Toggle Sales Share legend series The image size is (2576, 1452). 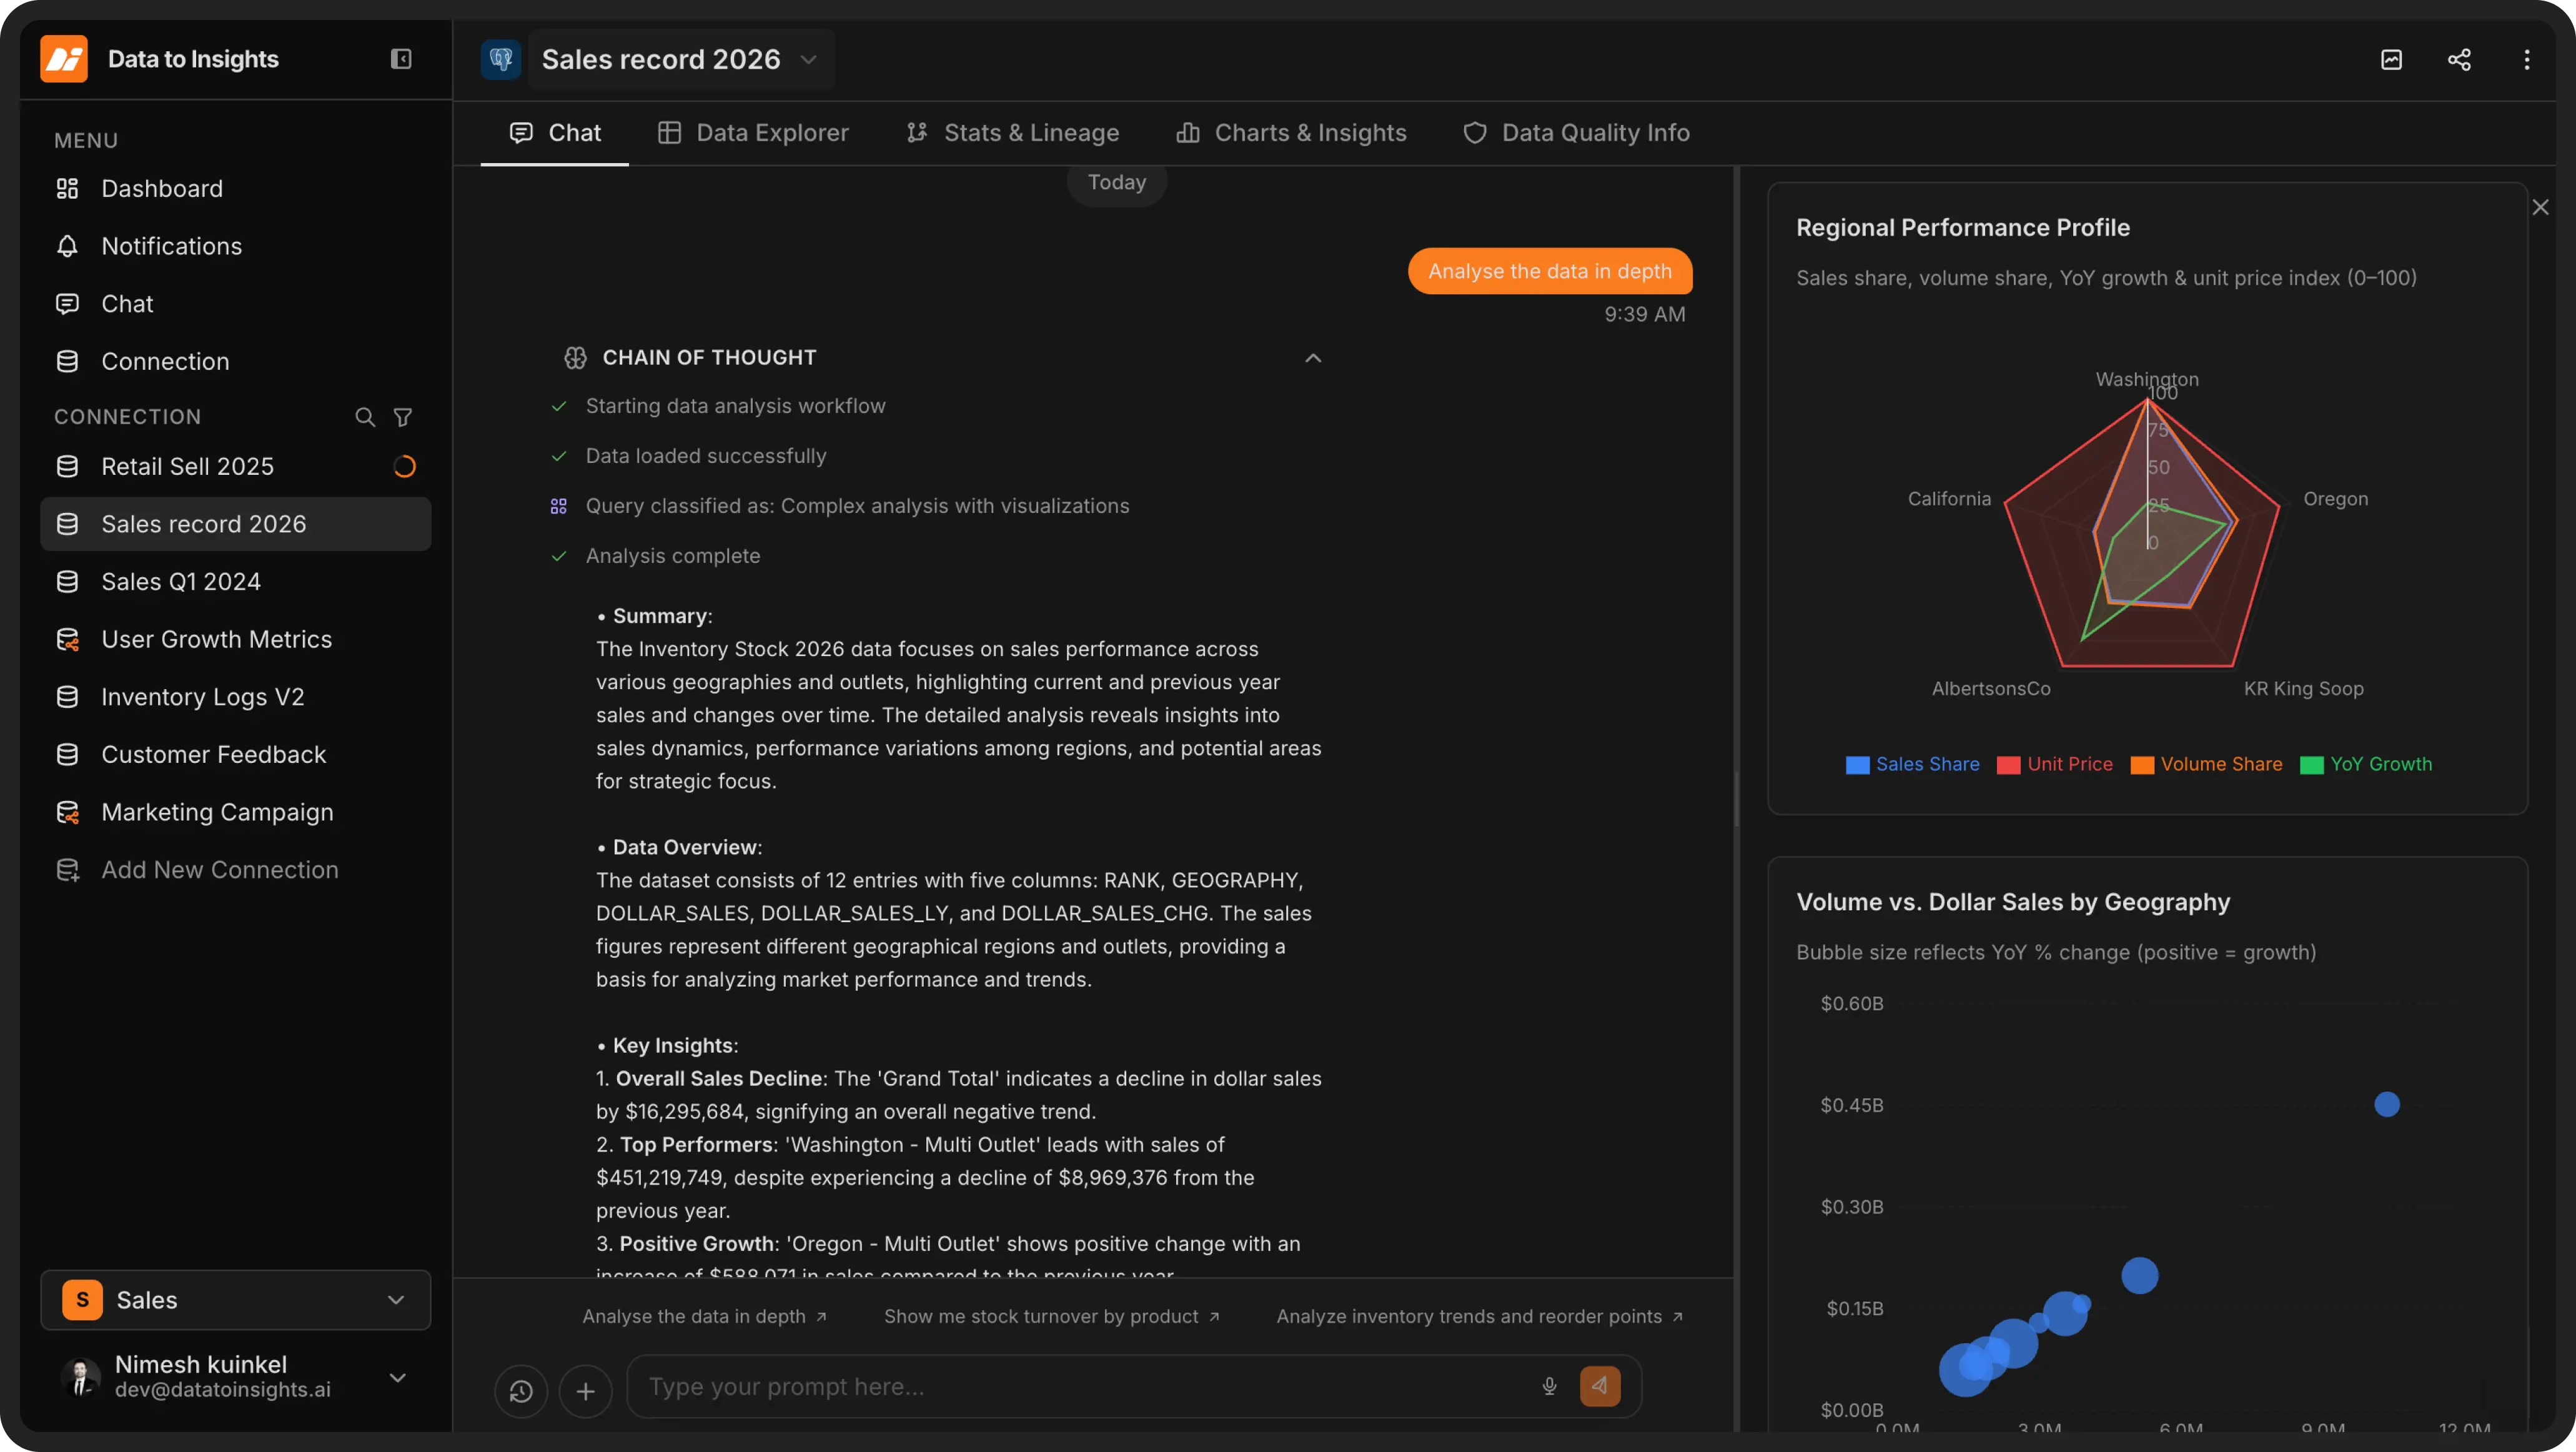pyautogui.click(x=1912, y=764)
